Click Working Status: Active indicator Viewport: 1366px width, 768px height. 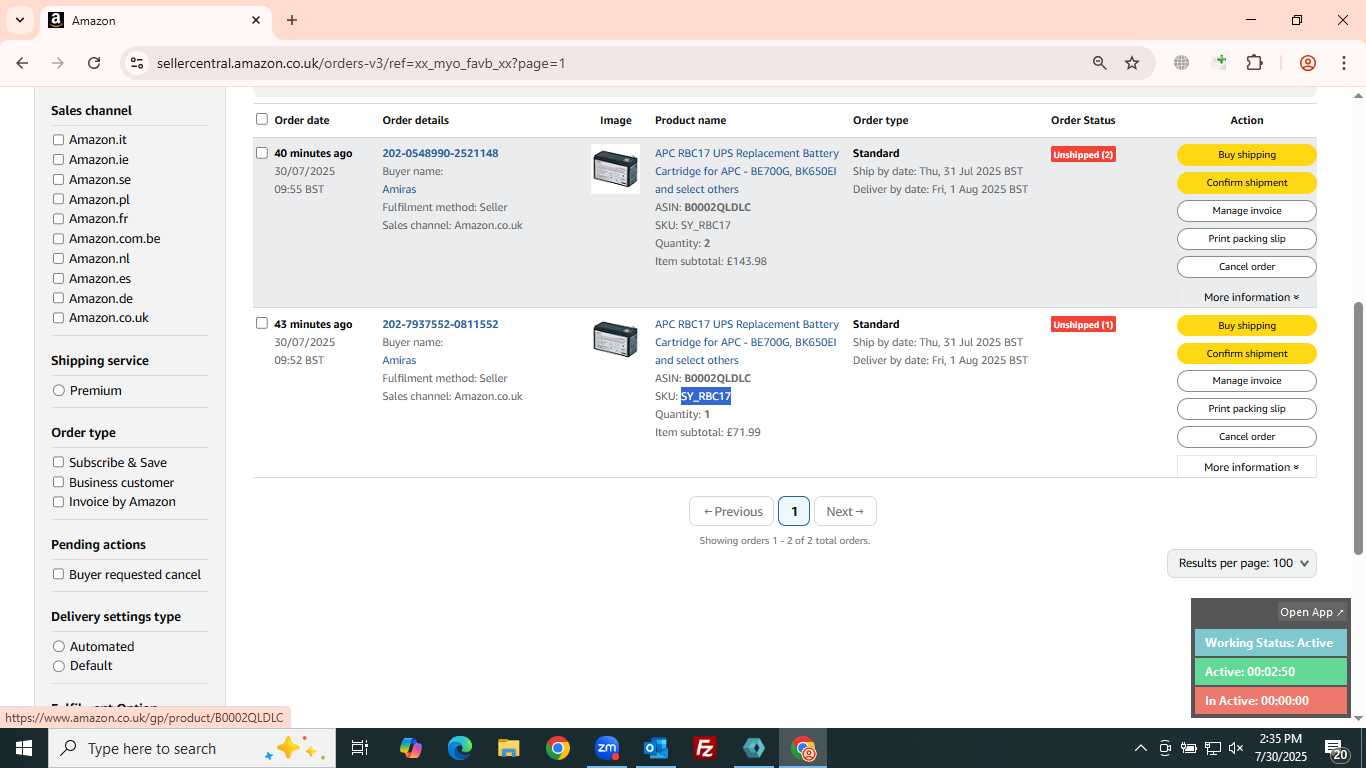(x=1270, y=643)
